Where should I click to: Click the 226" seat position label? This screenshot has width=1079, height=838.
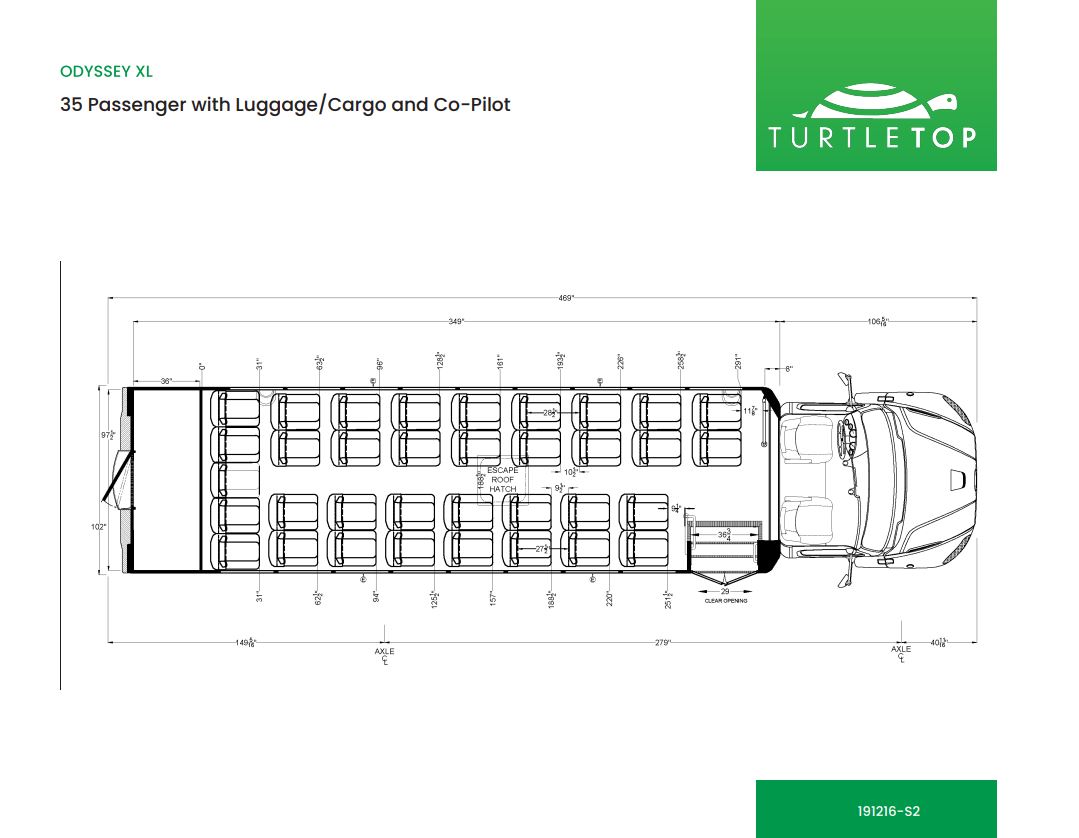click(x=620, y=362)
